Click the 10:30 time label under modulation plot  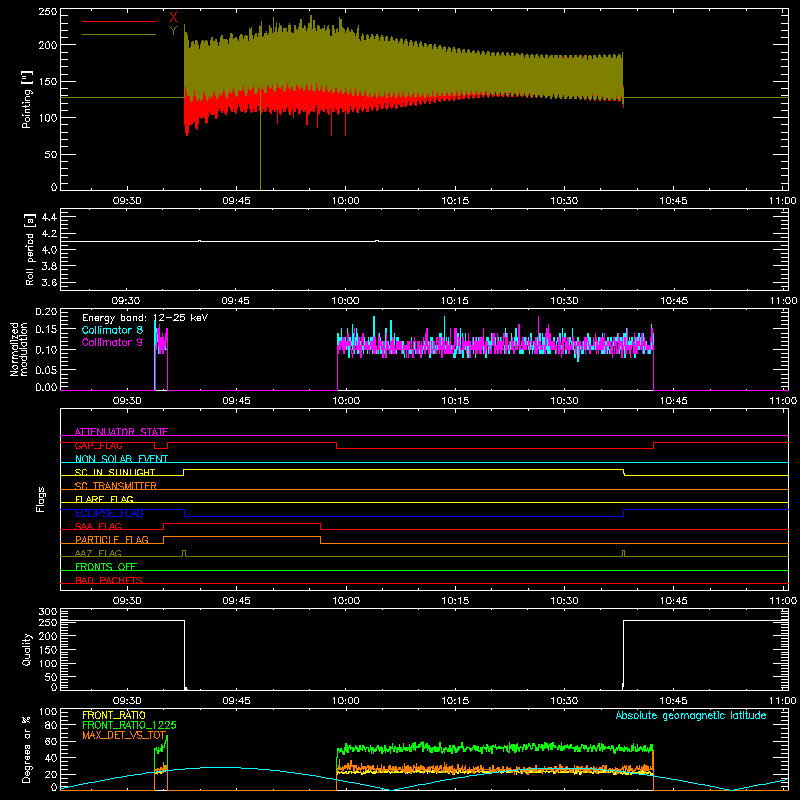click(564, 401)
